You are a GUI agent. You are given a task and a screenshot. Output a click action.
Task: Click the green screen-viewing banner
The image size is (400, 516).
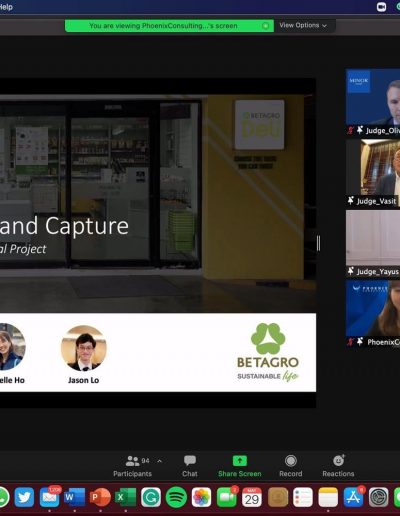[169, 26]
